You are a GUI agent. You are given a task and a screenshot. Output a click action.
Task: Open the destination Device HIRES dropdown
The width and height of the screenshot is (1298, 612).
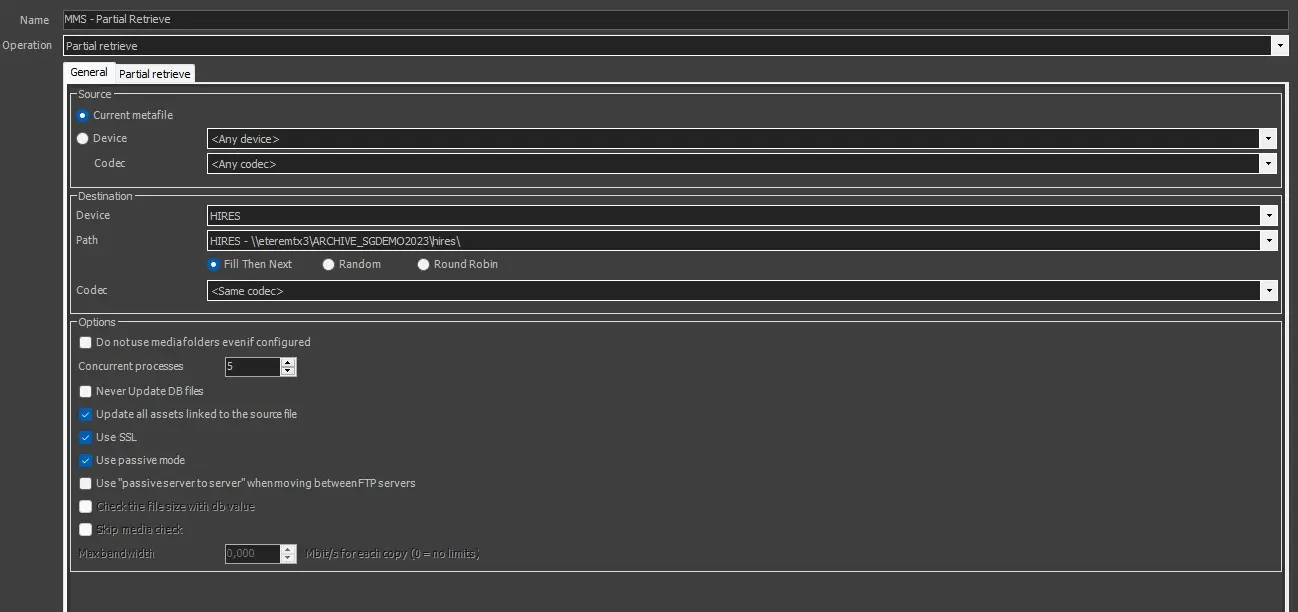(x=1268, y=216)
